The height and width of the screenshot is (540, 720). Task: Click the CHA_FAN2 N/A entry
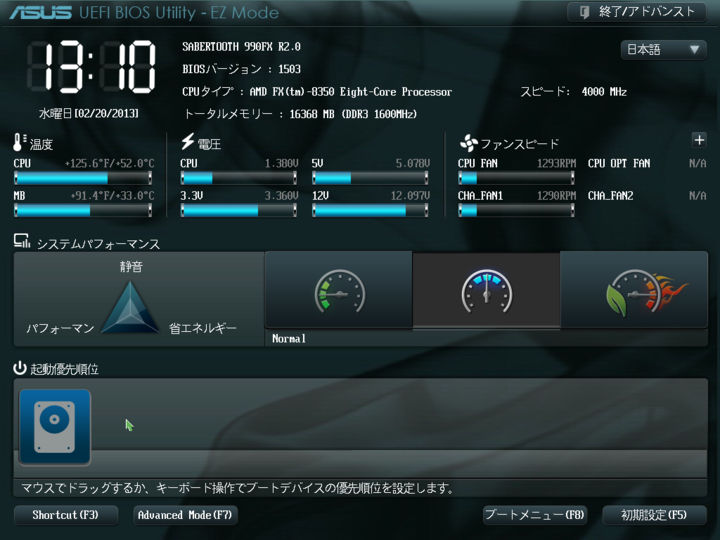coord(647,196)
